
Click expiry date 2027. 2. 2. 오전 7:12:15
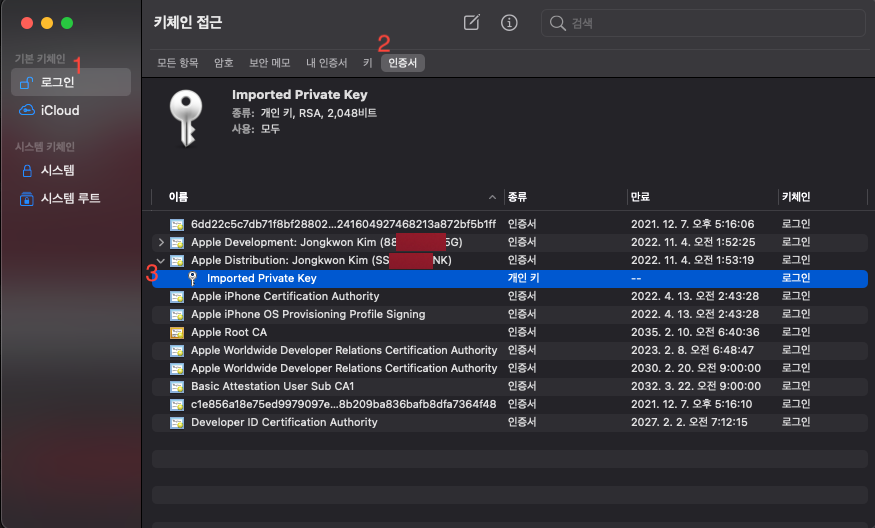[x=689, y=423]
